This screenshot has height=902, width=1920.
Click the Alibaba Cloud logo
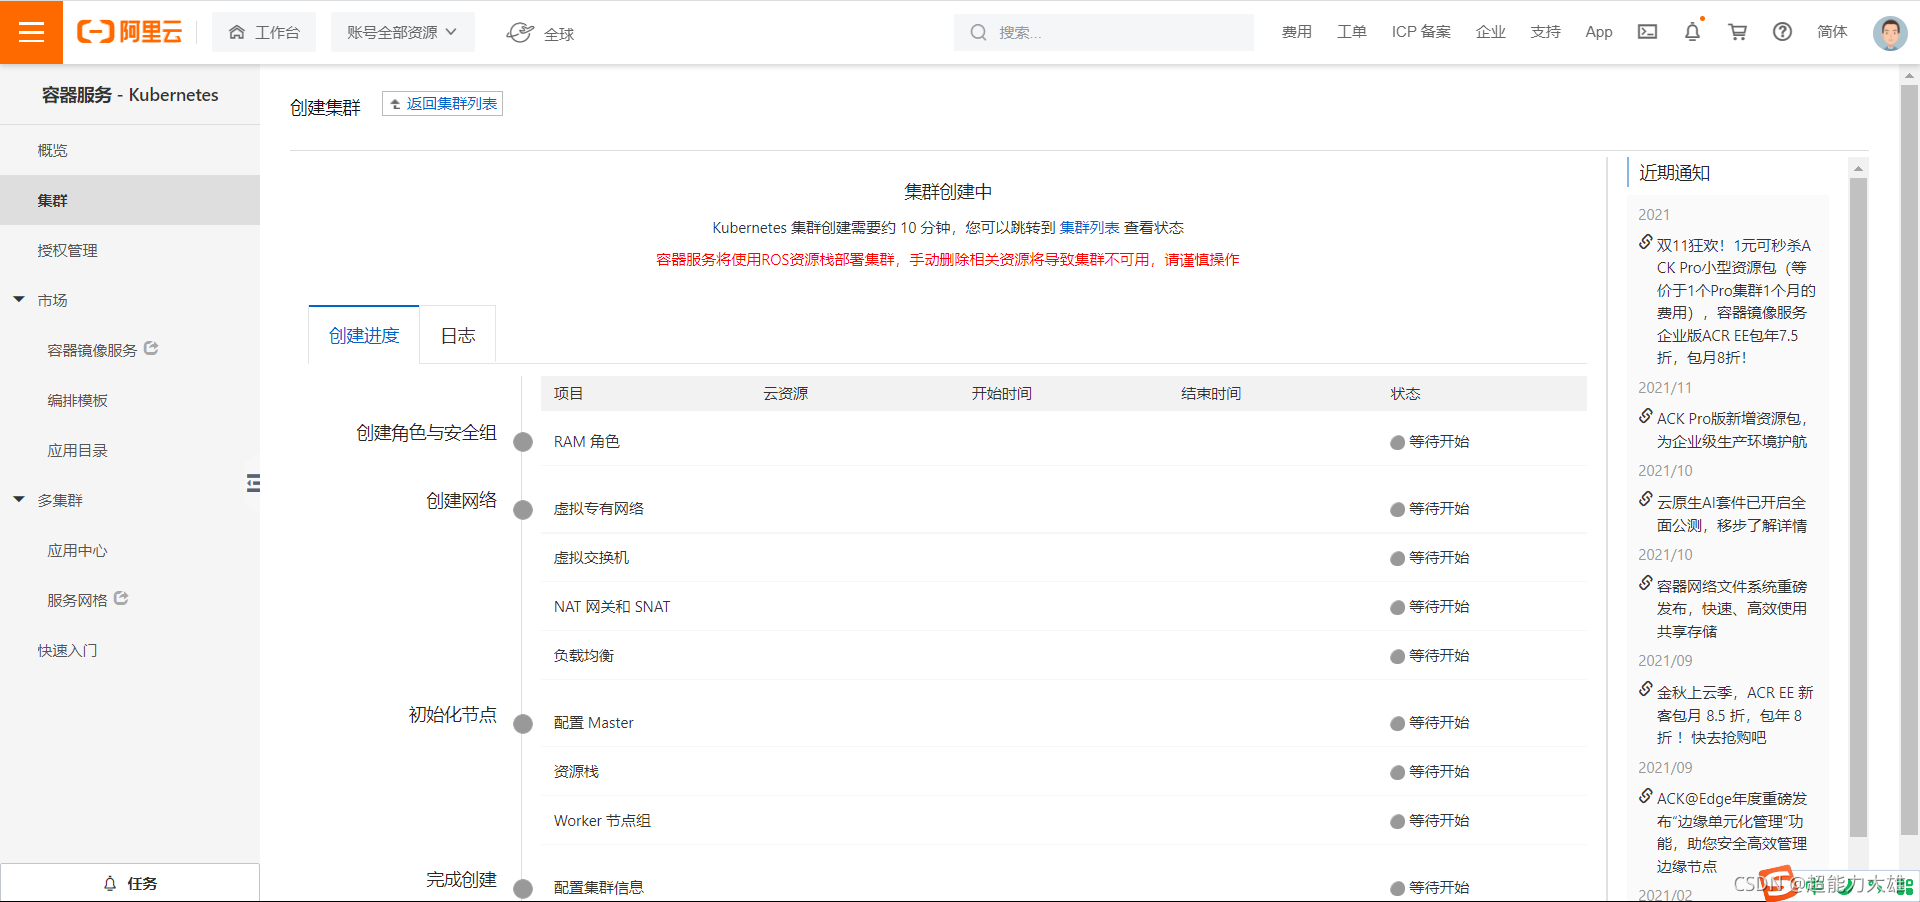point(130,32)
